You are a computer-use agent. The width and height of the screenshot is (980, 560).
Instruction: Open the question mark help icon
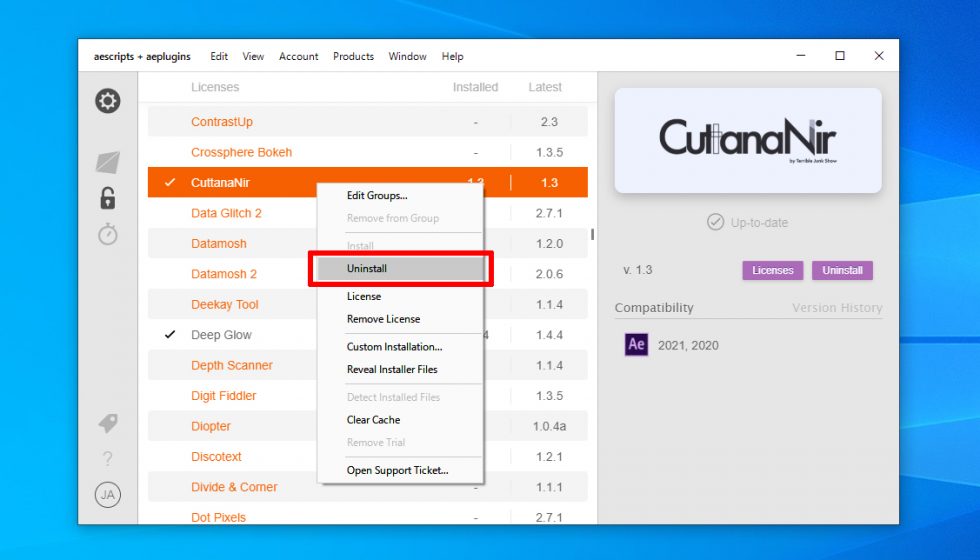click(108, 459)
